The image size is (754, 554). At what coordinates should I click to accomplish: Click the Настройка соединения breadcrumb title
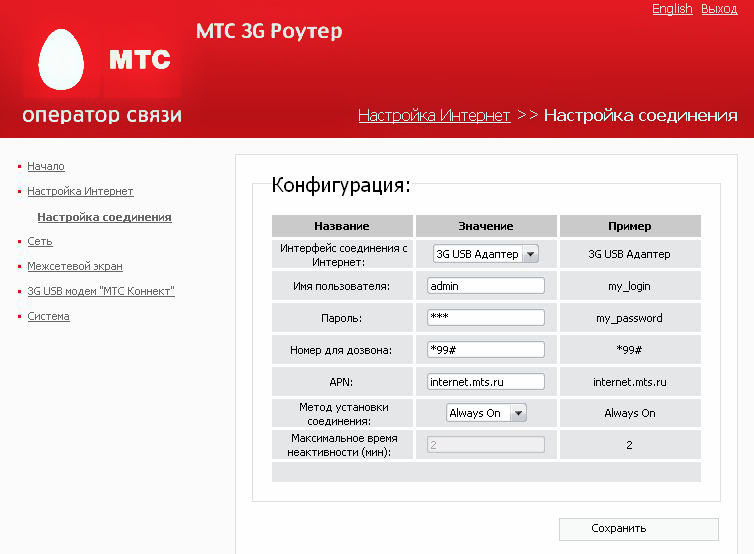pyautogui.click(x=641, y=115)
